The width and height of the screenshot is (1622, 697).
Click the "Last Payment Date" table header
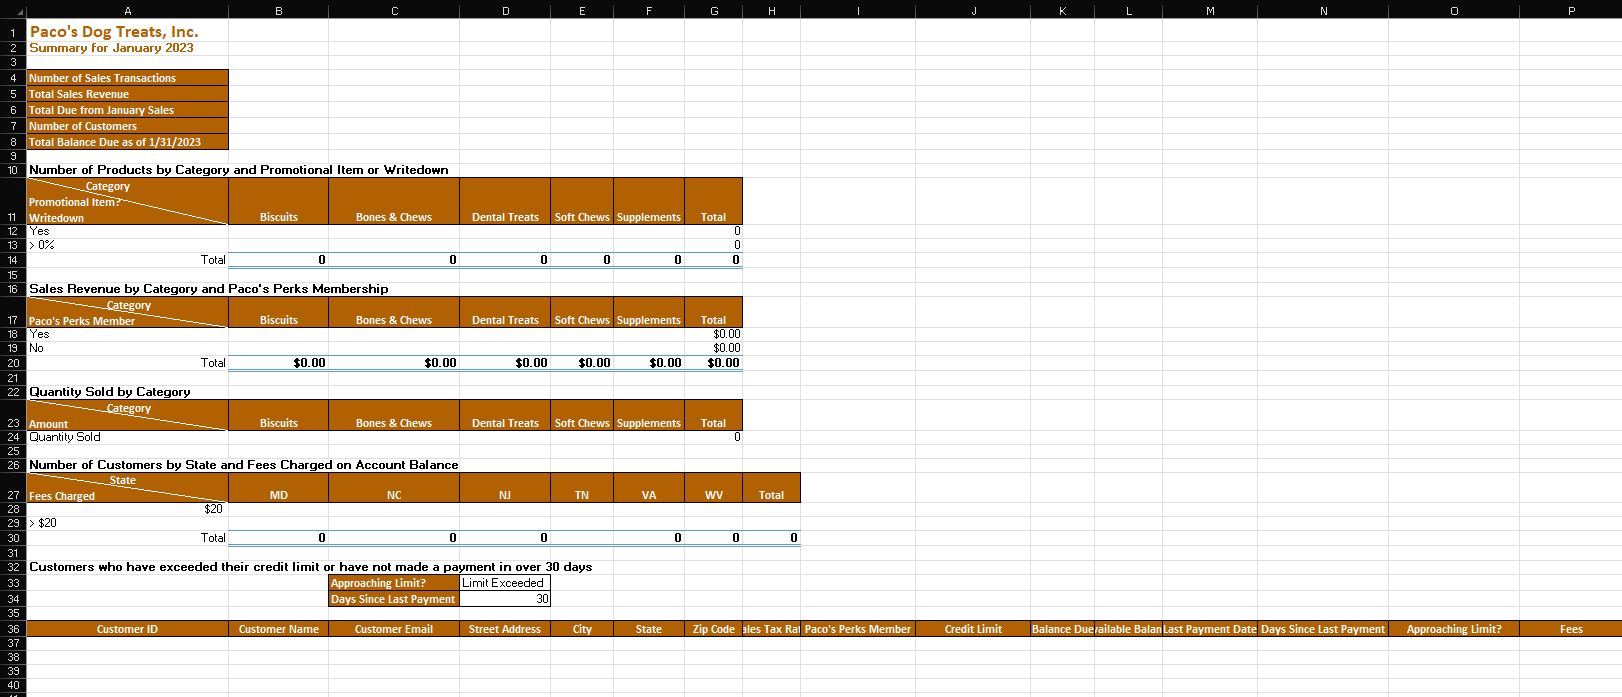(x=1210, y=629)
